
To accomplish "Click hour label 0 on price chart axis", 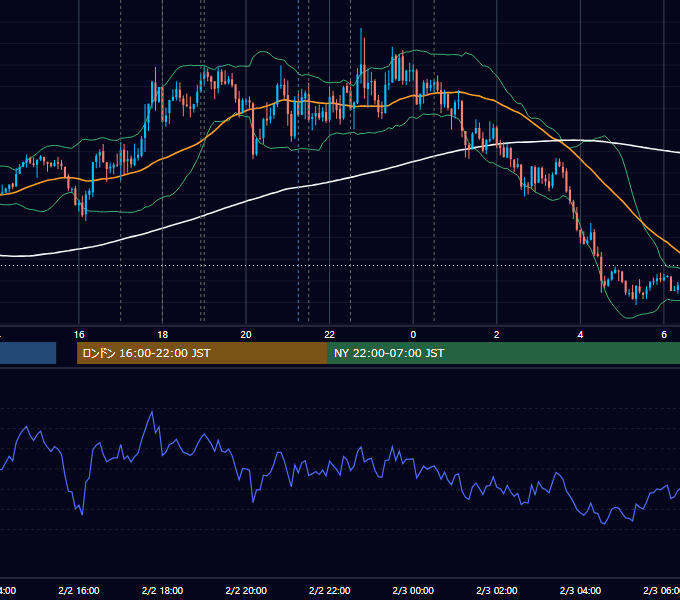I will pos(413,335).
